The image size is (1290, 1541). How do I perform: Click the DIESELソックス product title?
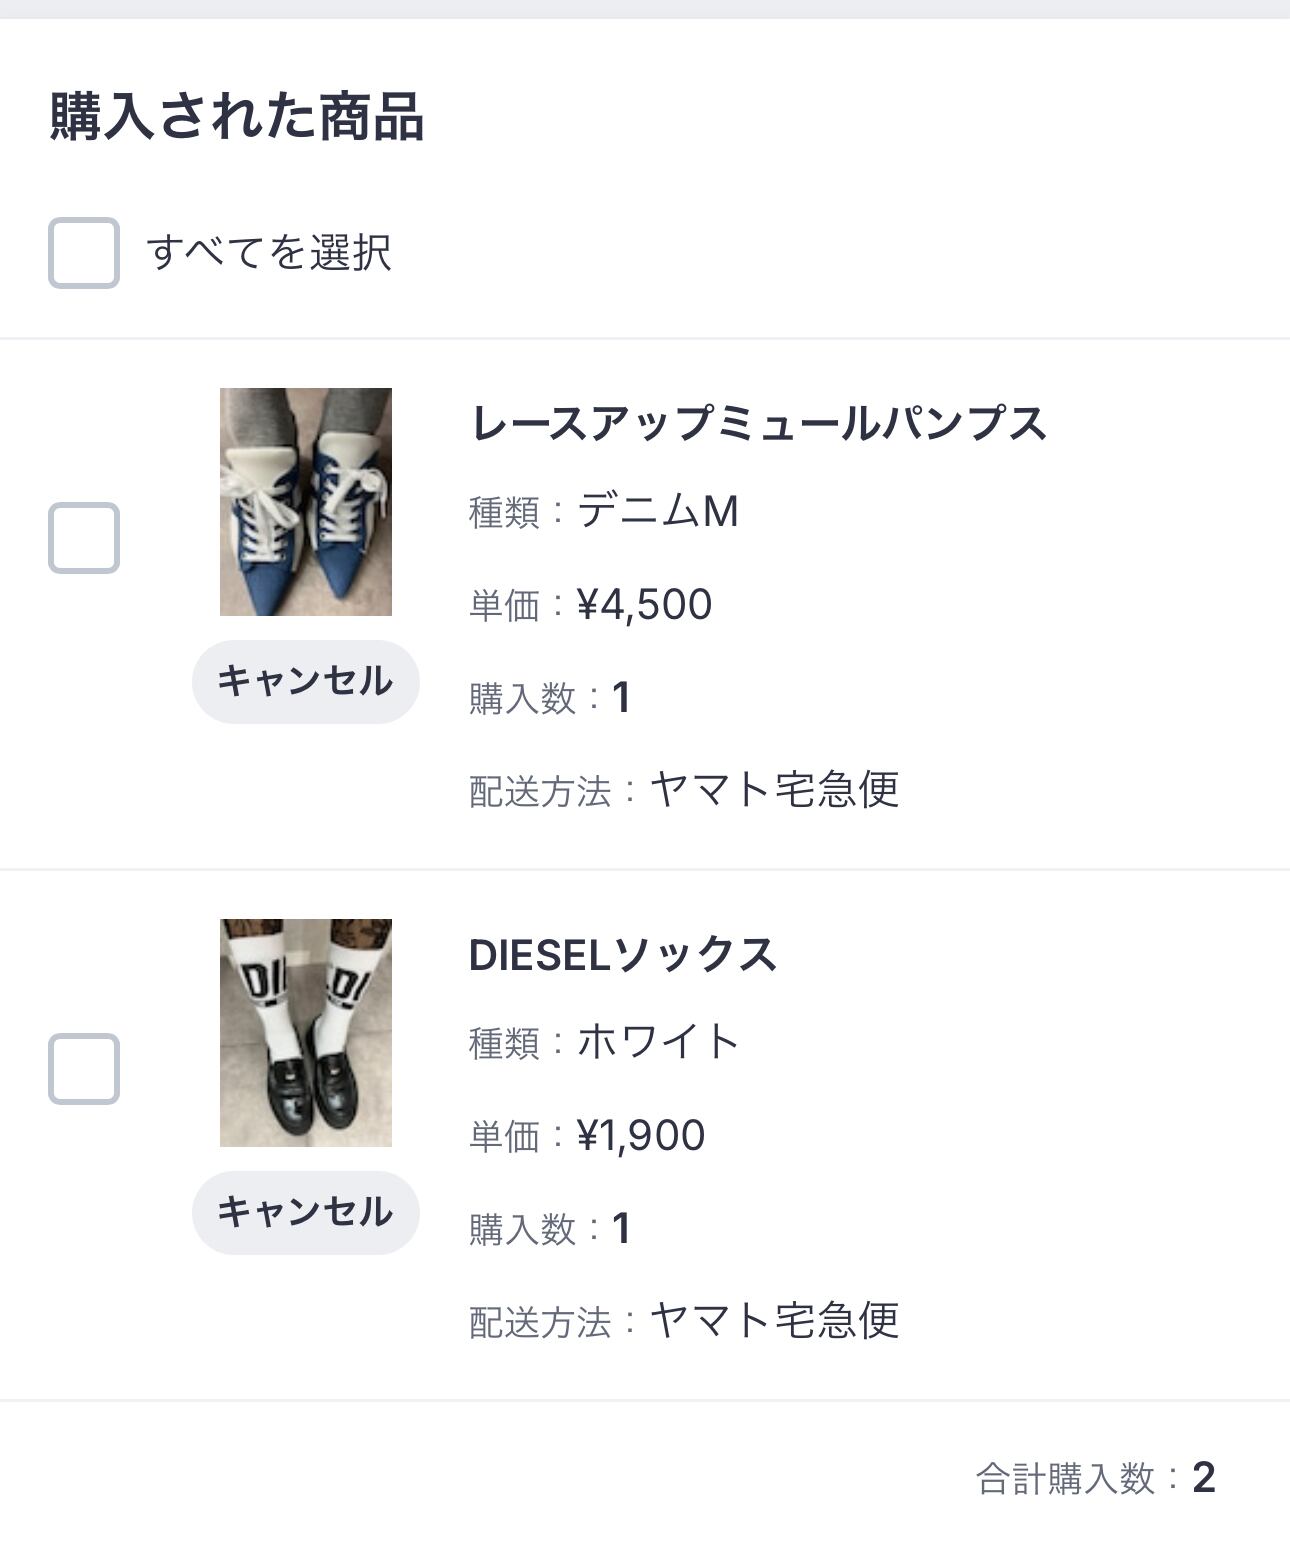[x=623, y=955]
